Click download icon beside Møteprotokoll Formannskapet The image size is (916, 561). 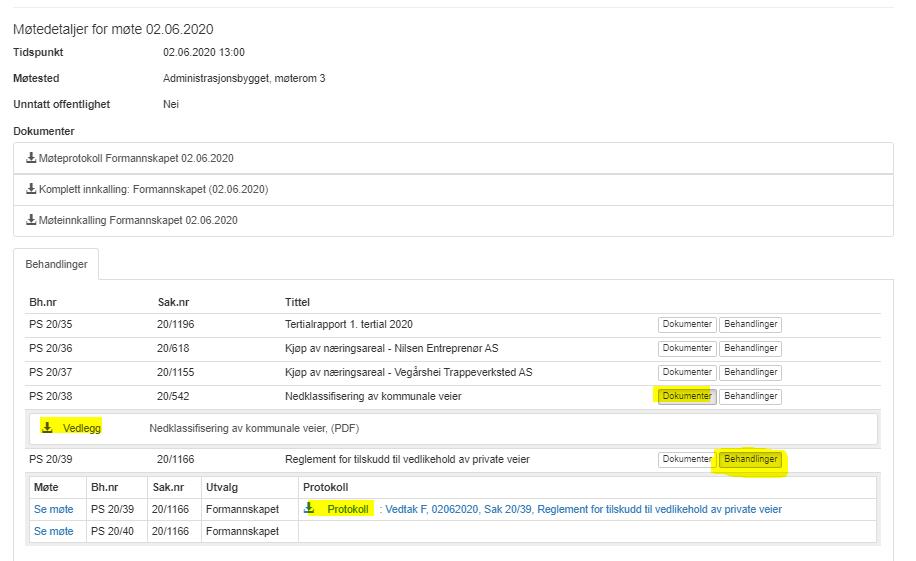[x=31, y=158]
